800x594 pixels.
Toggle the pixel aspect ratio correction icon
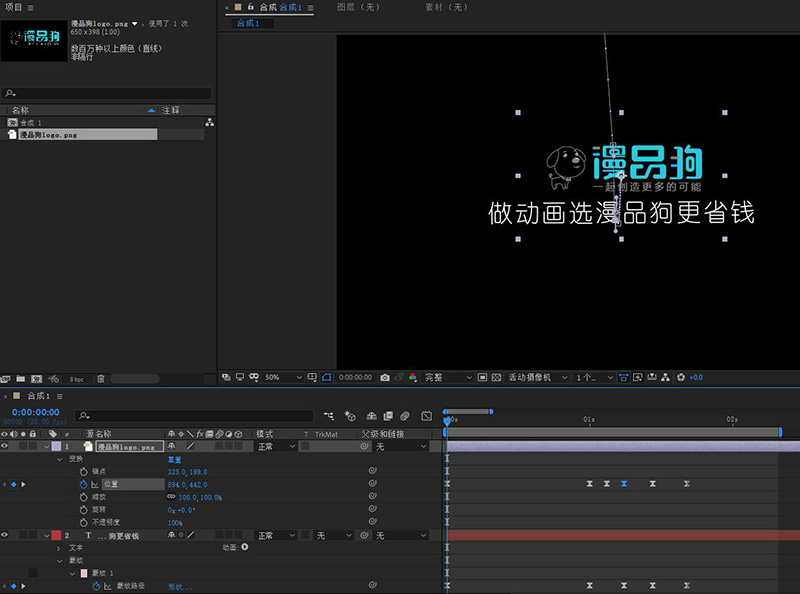click(623, 378)
